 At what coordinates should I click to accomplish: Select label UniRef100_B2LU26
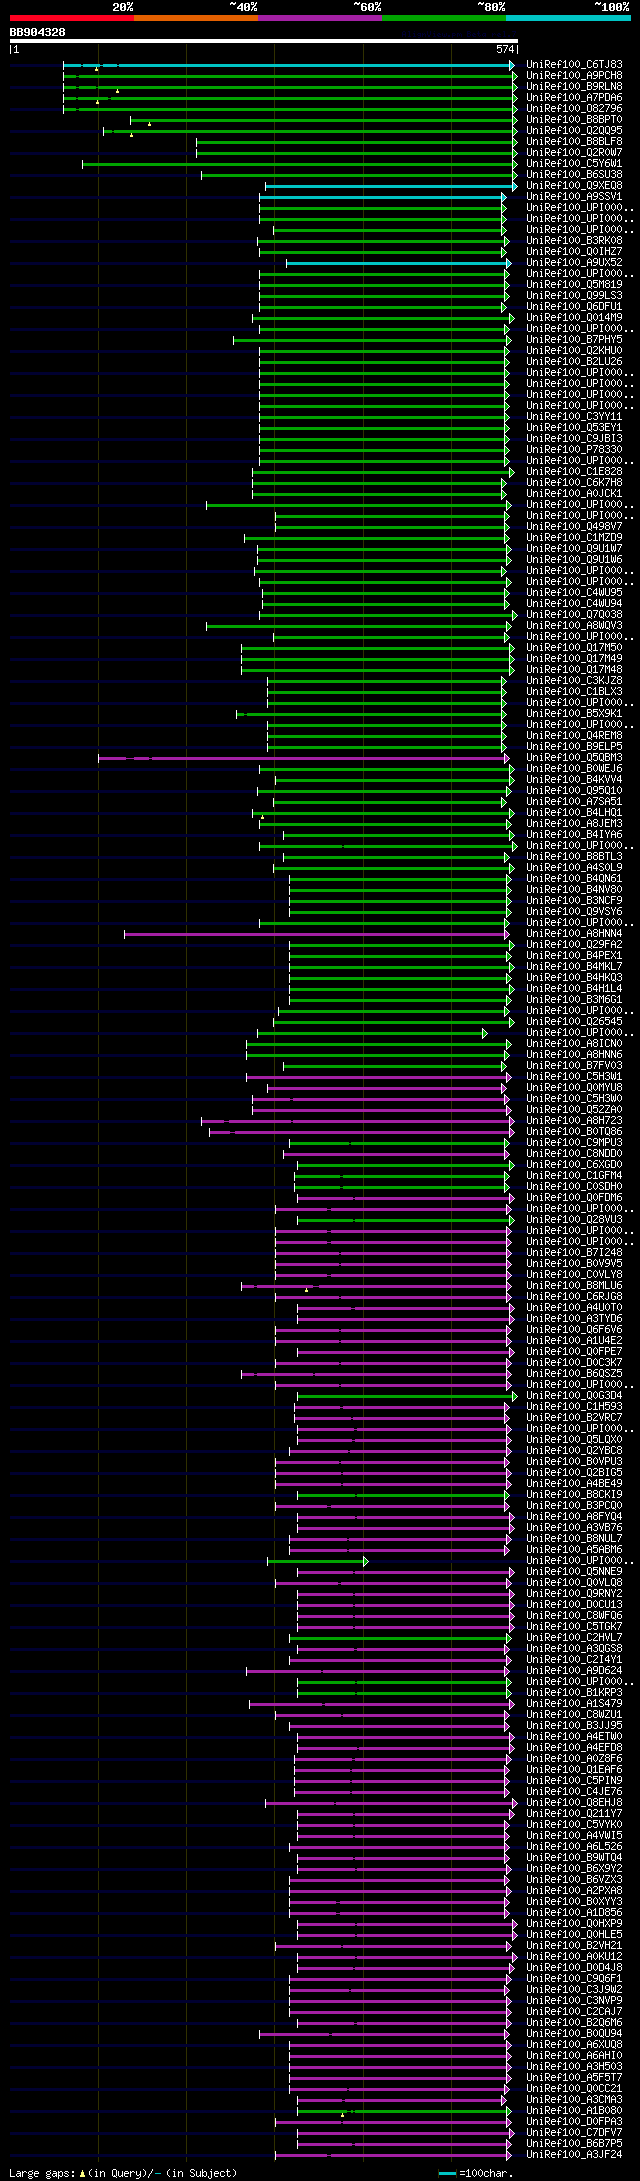coord(574,361)
